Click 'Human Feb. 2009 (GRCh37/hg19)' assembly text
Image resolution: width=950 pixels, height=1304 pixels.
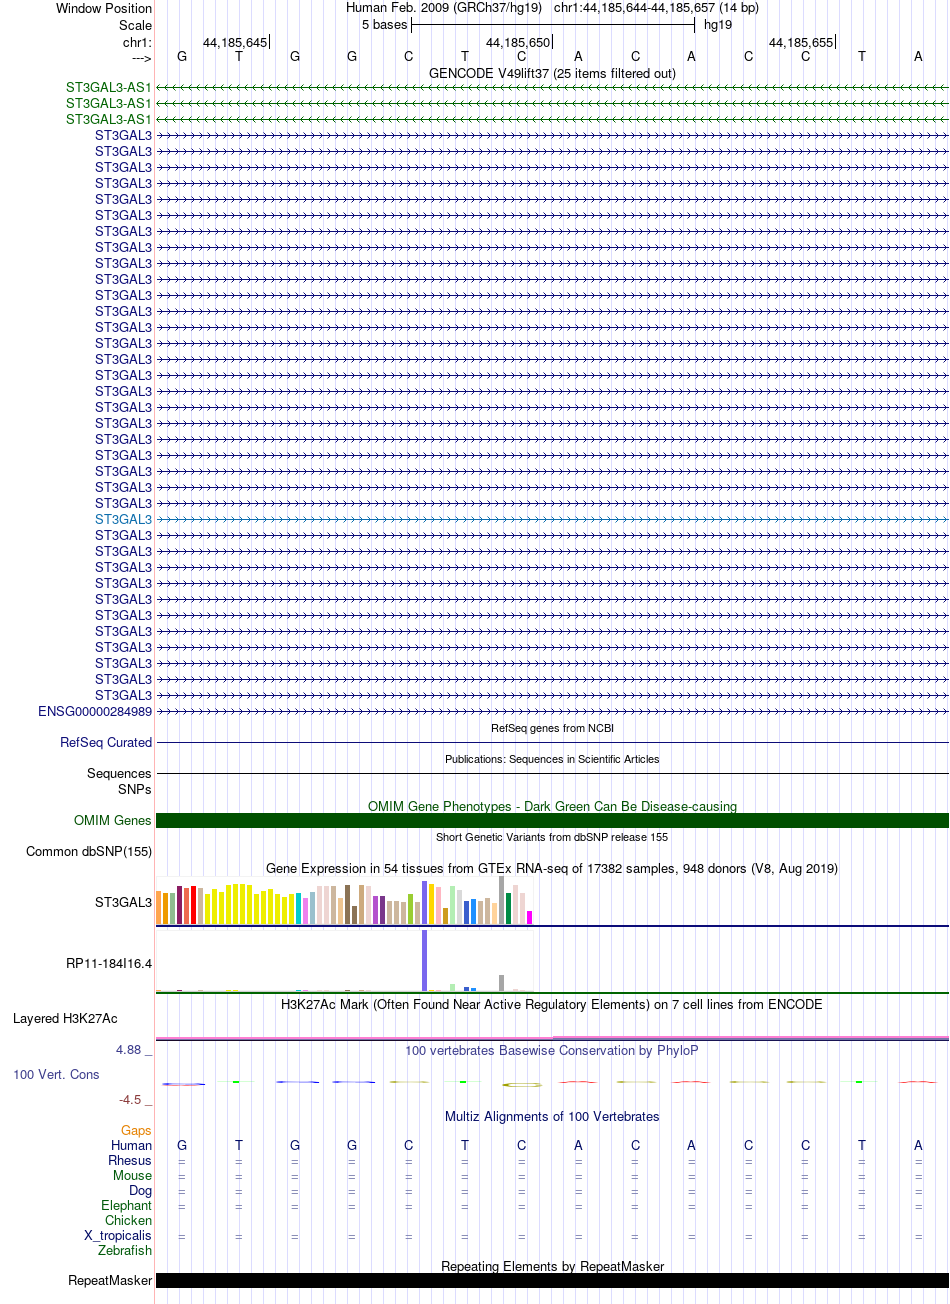(x=444, y=8)
